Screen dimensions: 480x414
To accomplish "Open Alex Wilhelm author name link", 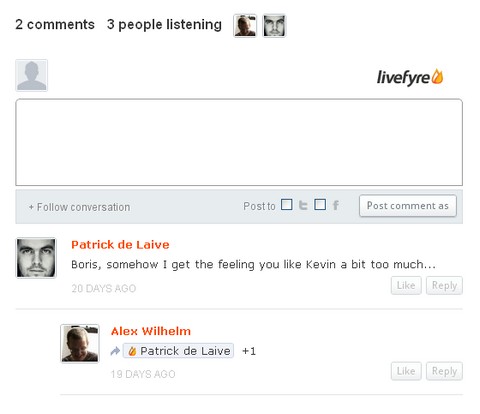I will click(151, 331).
